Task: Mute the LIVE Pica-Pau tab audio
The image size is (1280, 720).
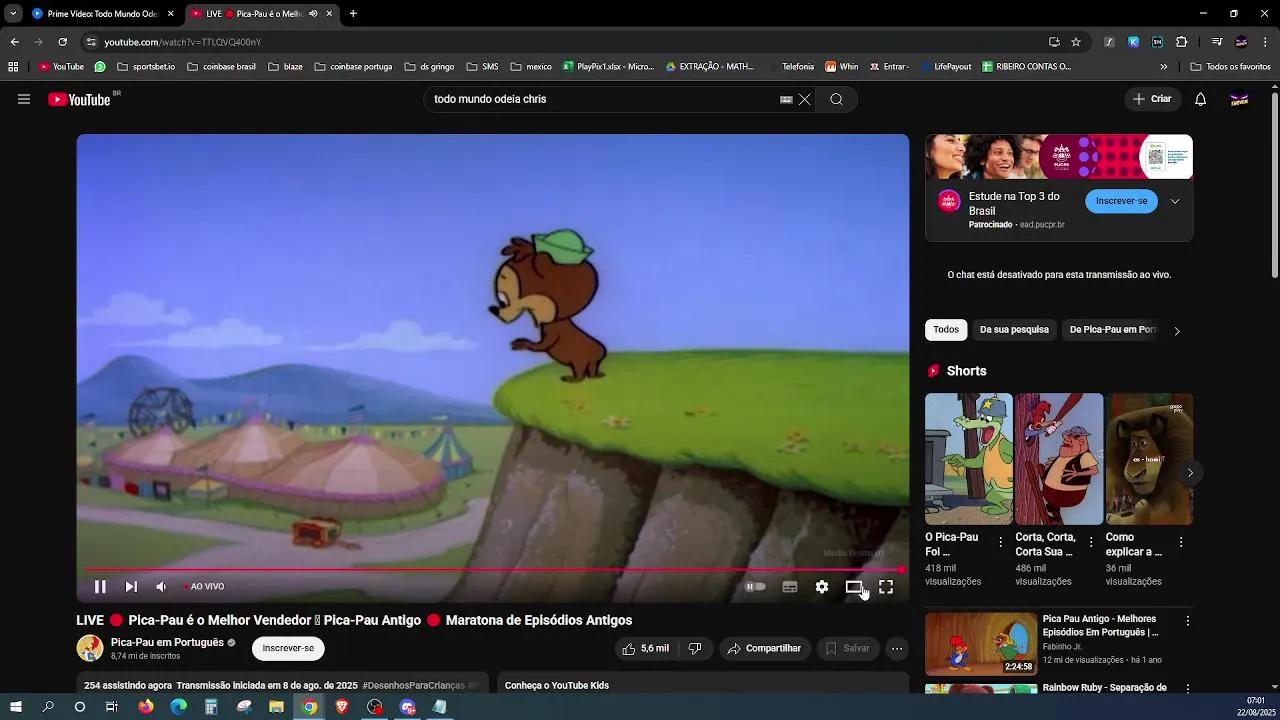Action: pyautogui.click(x=314, y=14)
